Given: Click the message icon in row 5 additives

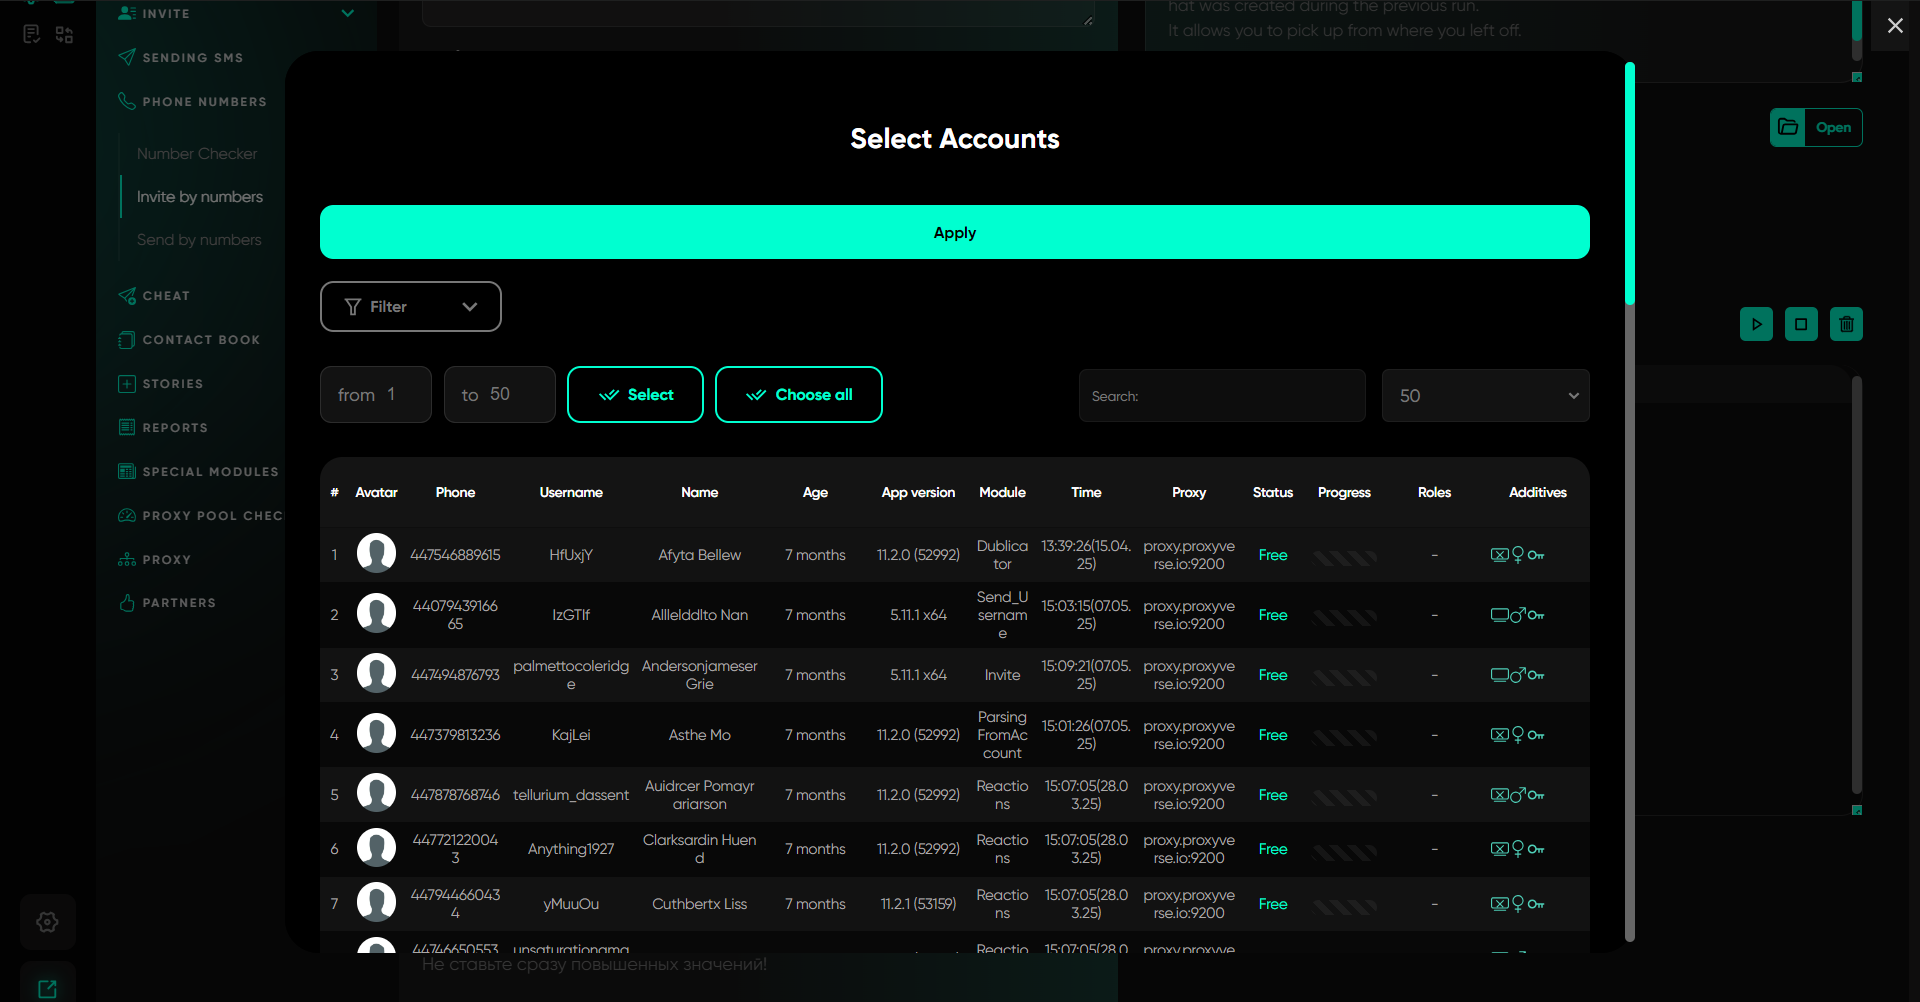Looking at the screenshot, I should [x=1499, y=795].
